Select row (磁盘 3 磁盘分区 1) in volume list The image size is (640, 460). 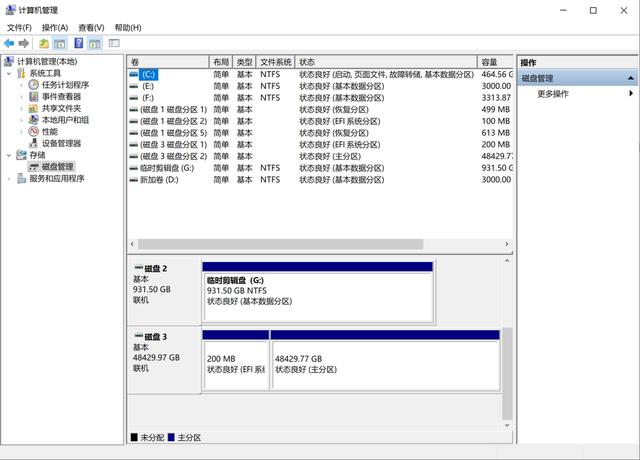pyautogui.click(x=320, y=144)
